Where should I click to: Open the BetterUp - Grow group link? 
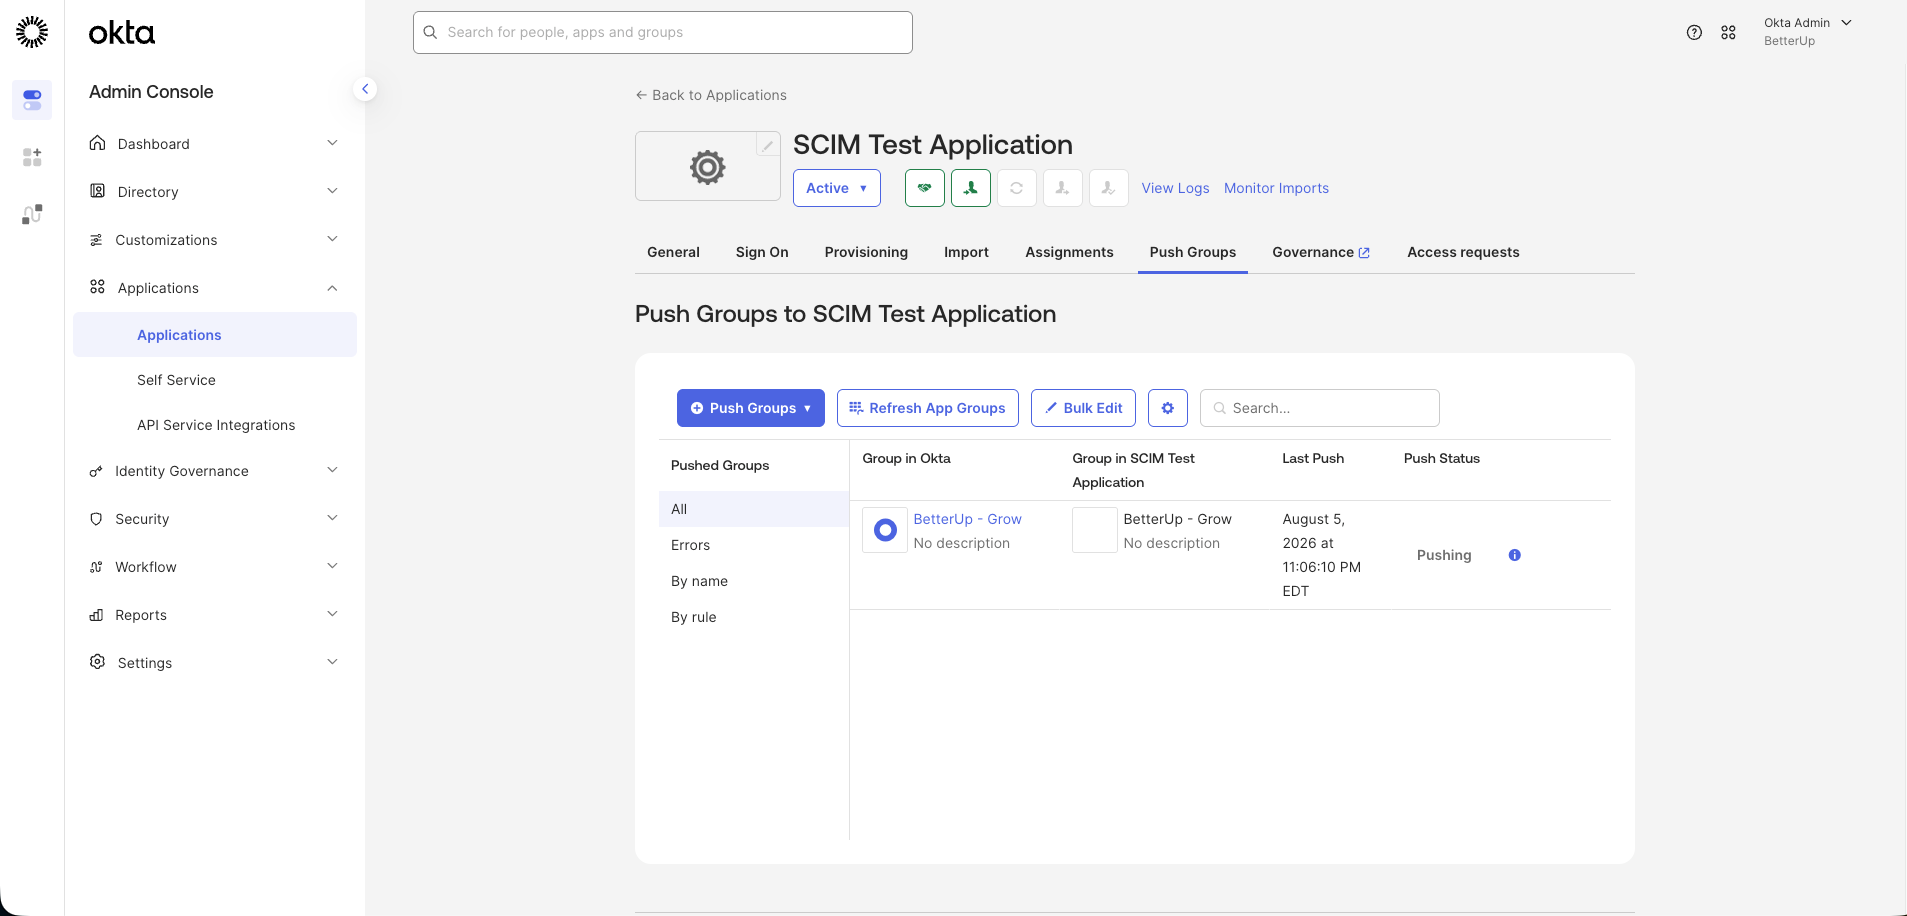coord(967,519)
